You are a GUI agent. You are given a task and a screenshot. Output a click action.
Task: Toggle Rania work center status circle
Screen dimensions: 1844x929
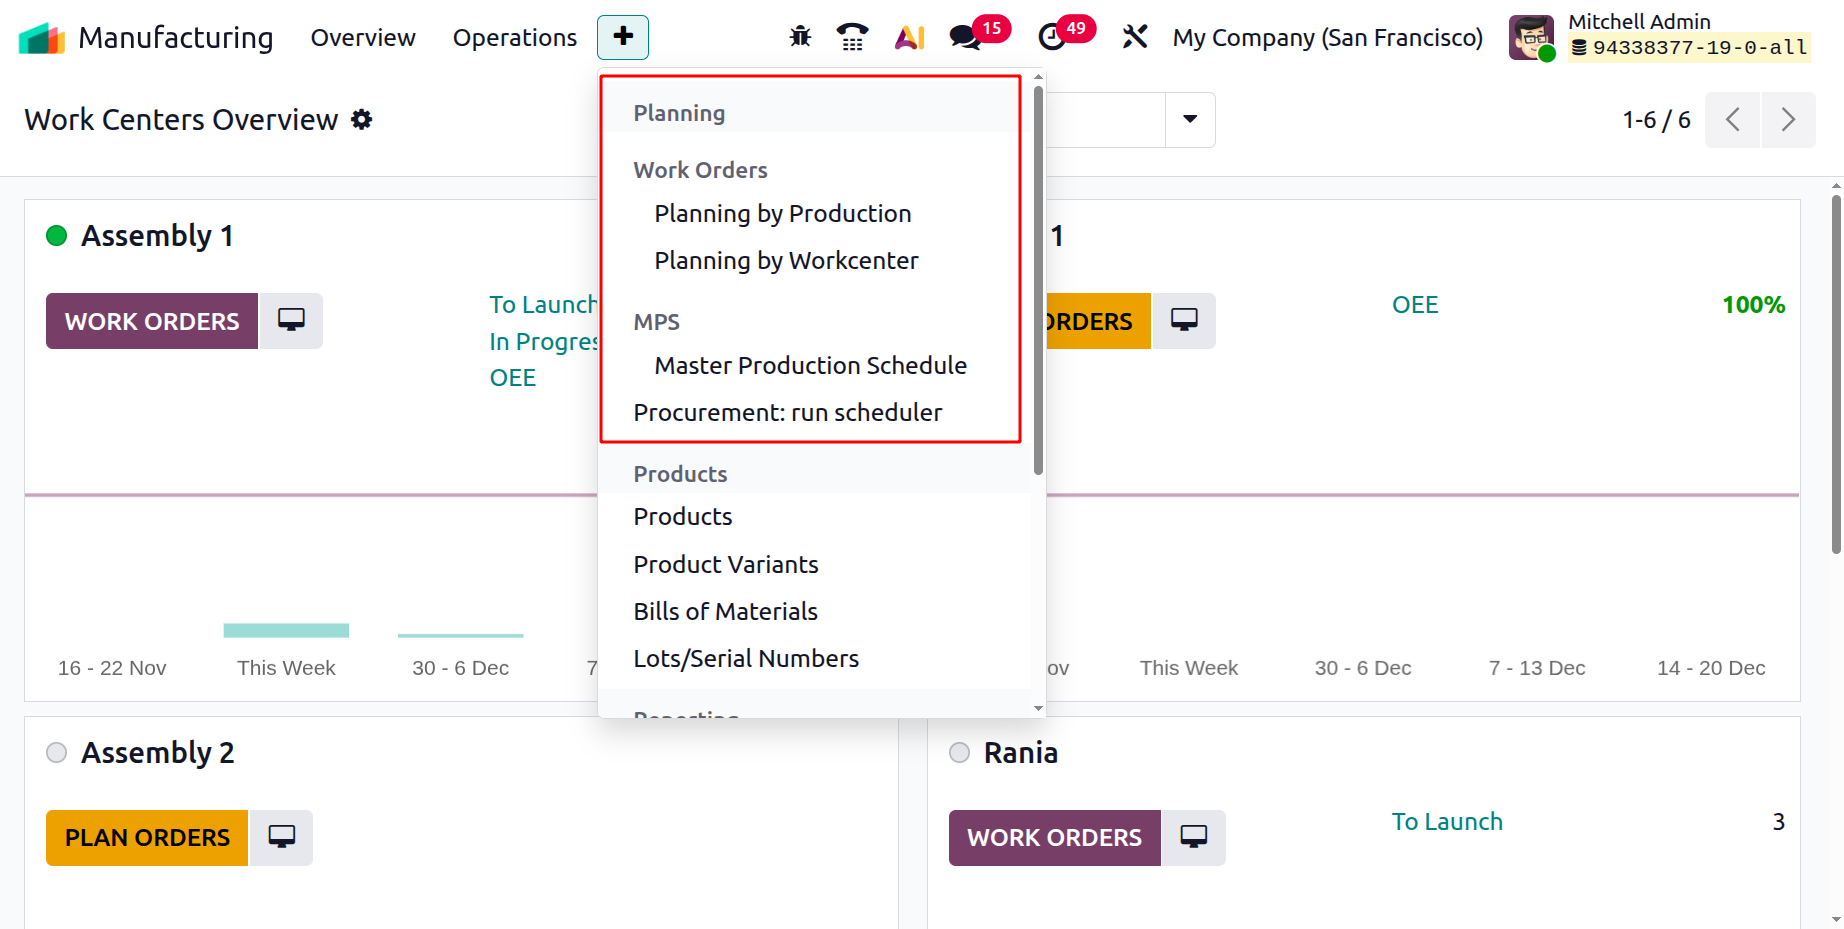pos(959,753)
